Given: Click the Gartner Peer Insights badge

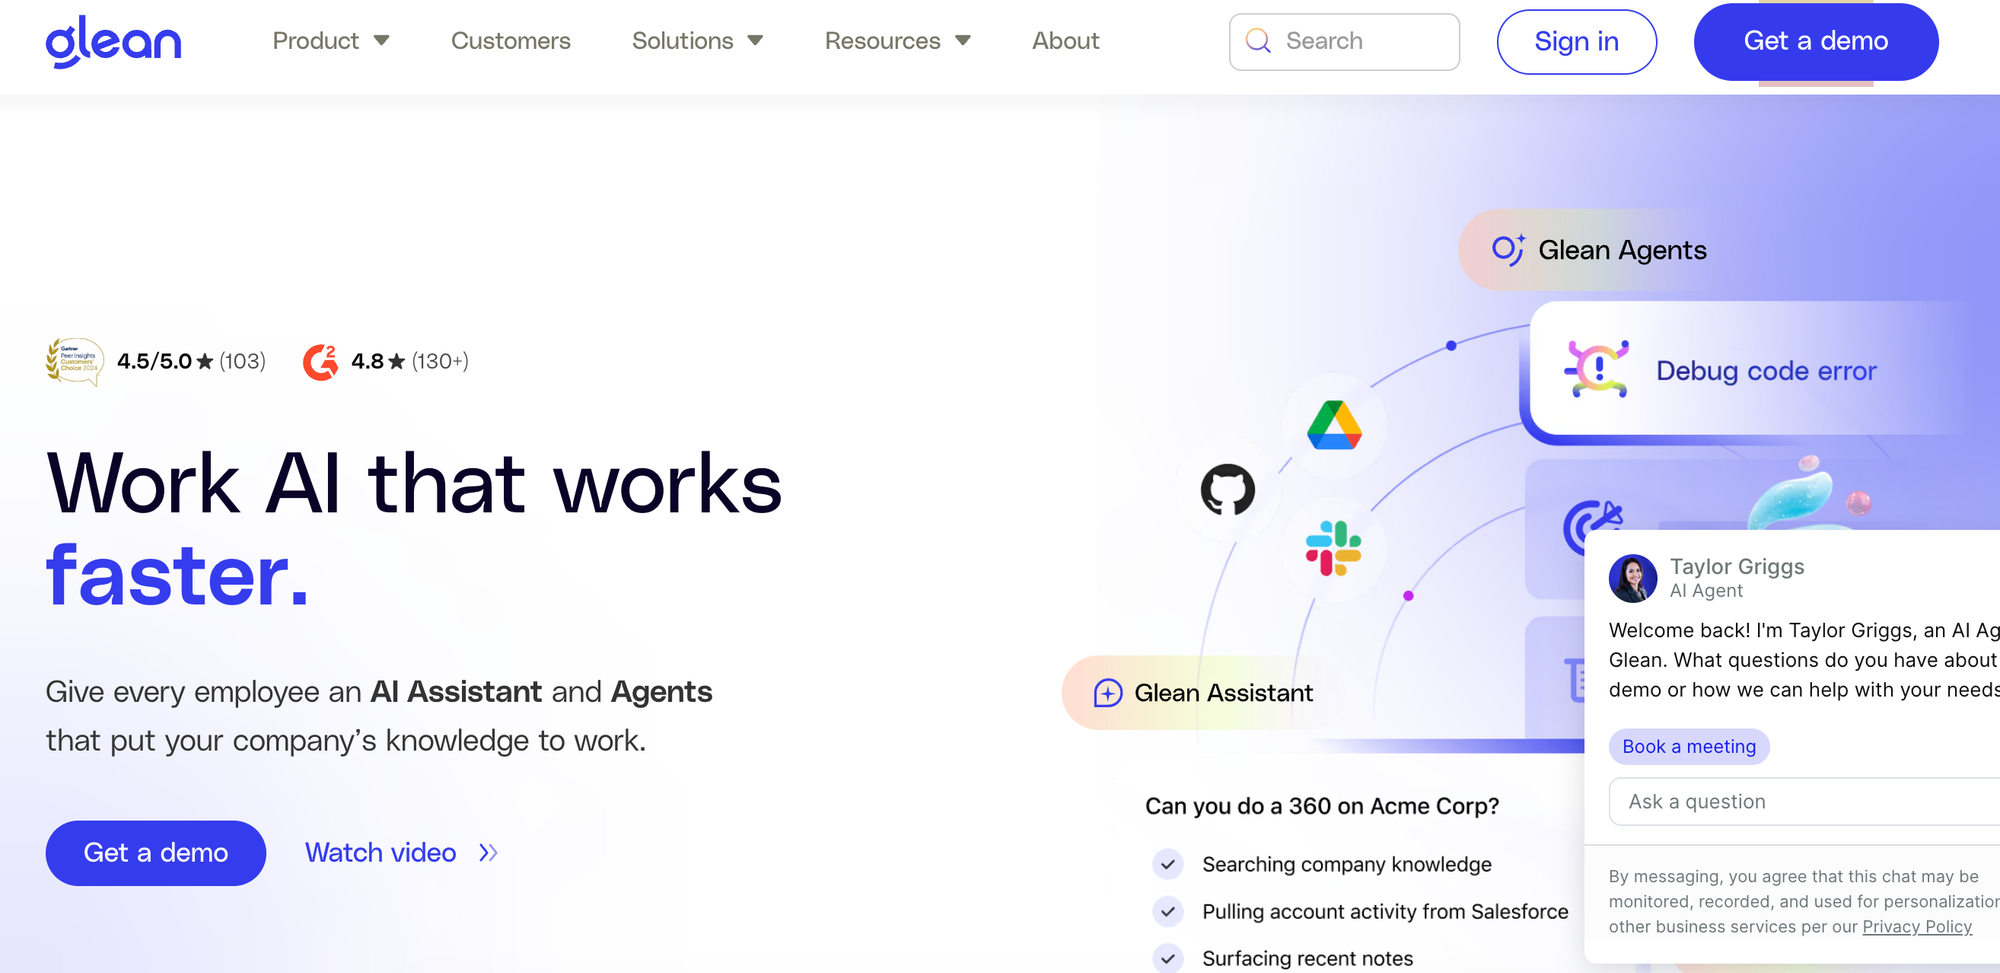Looking at the screenshot, I should click(75, 361).
